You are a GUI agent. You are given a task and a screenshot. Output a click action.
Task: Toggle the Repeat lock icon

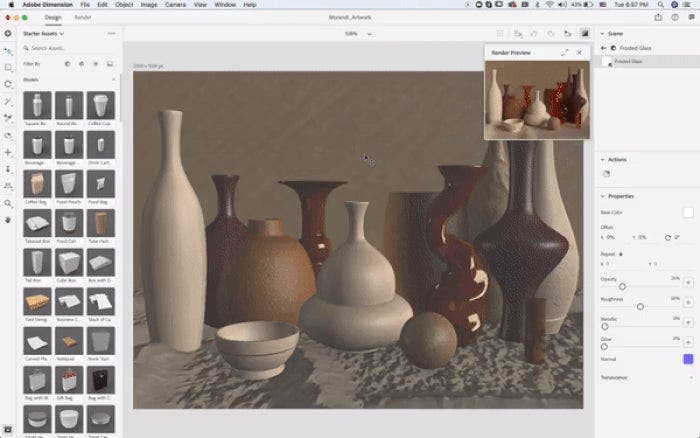[x=621, y=254]
